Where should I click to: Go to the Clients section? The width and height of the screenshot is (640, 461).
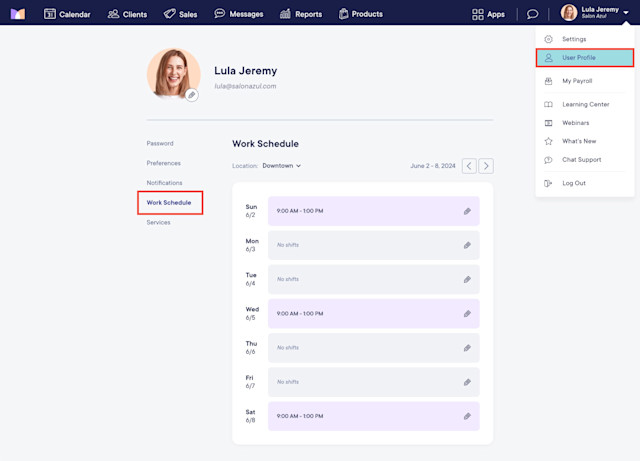pyautogui.click(x=127, y=14)
